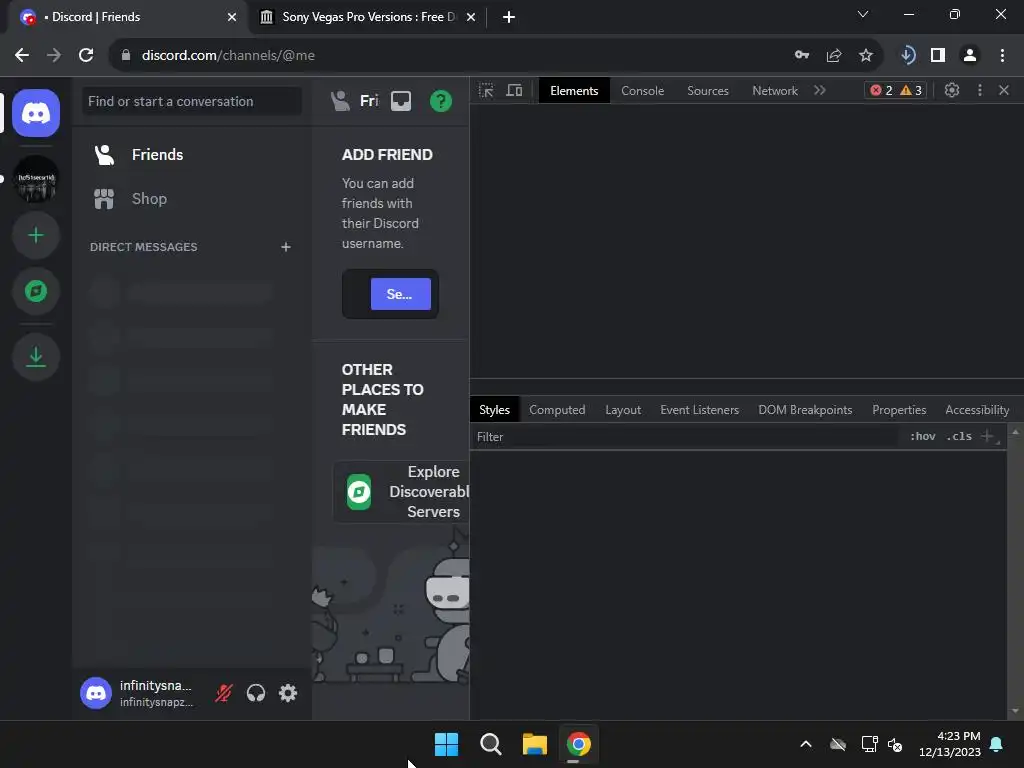
Task: Select the Layout pane tab
Action: pos(623,410)
